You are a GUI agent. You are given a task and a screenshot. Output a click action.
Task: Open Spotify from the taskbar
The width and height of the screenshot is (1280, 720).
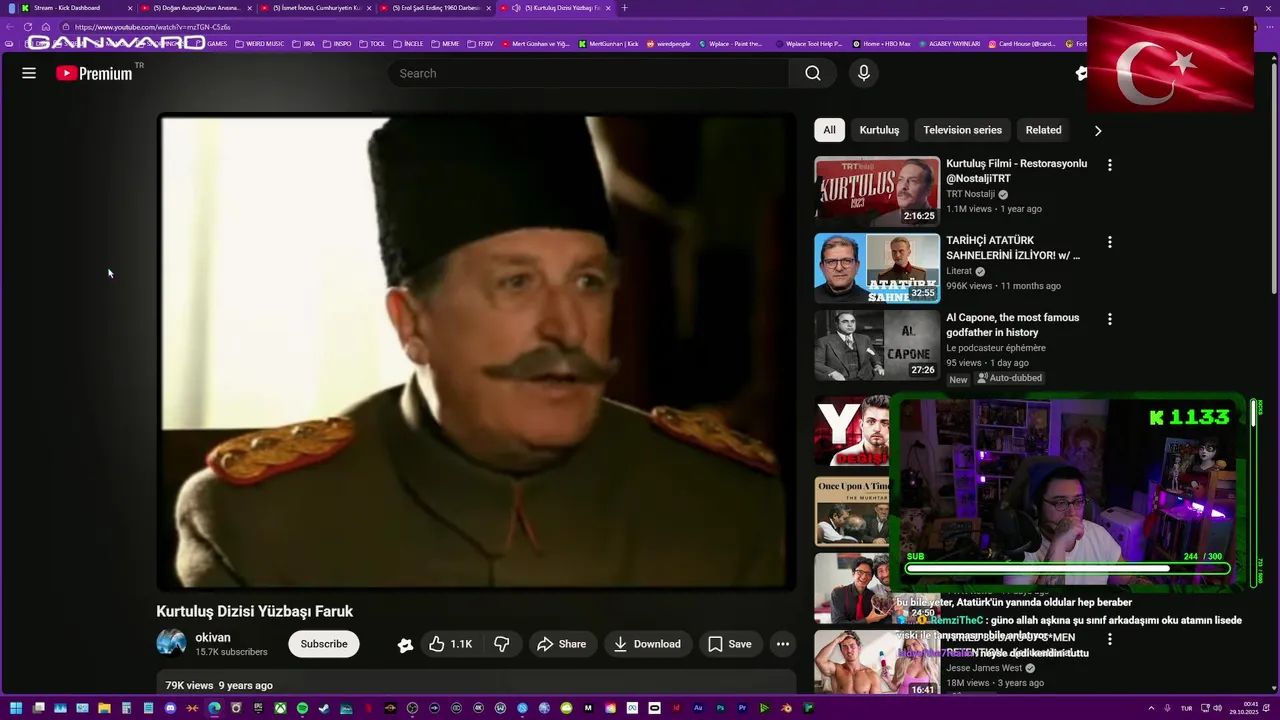pyautogui.click(x=302, y=708)
